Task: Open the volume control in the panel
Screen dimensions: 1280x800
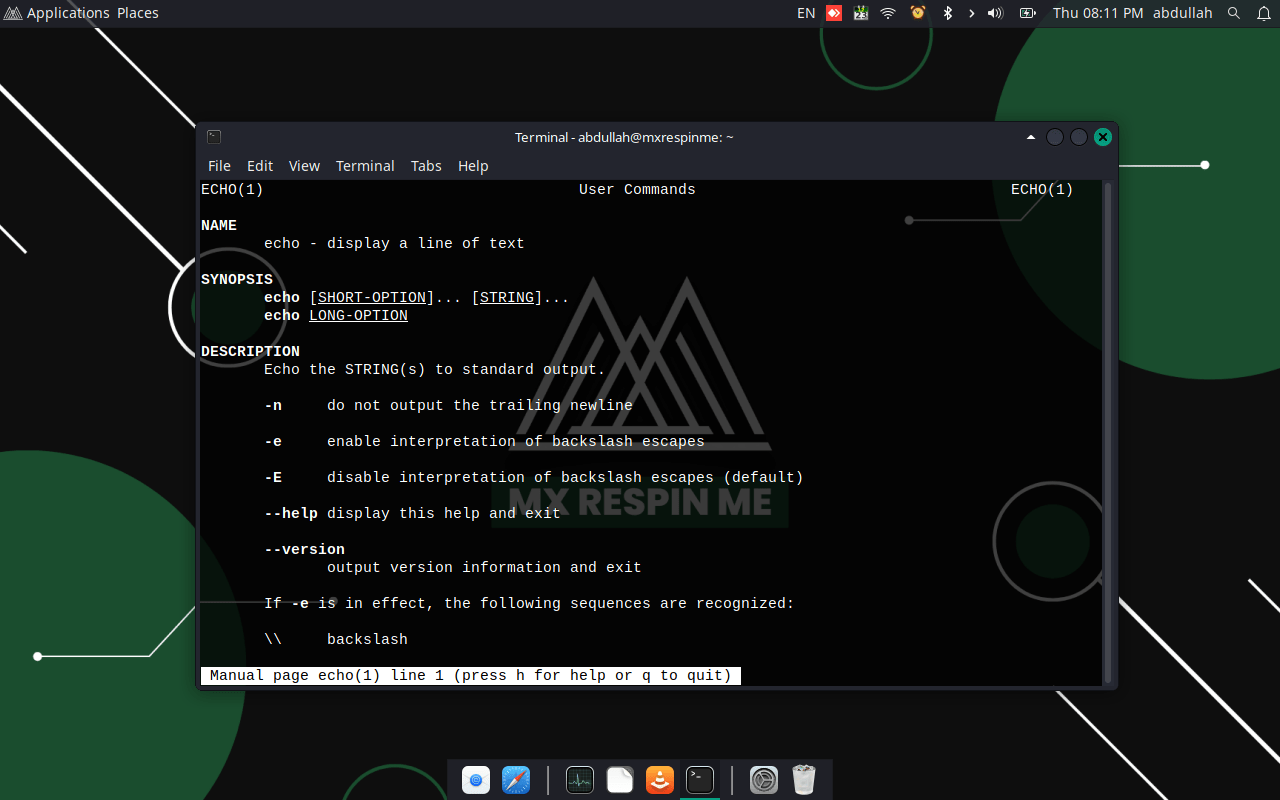Action: [995, 13]
